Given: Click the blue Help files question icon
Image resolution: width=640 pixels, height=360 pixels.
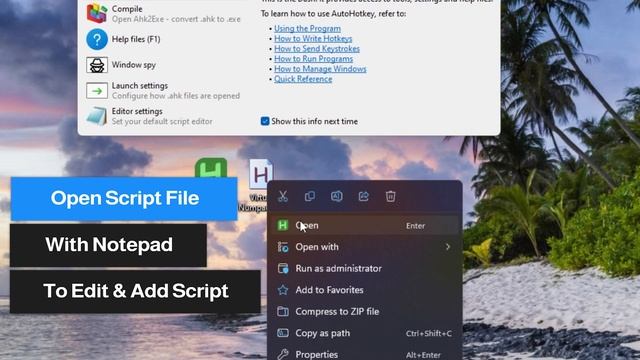Looking at the screenshot, I should coord(97,39).
